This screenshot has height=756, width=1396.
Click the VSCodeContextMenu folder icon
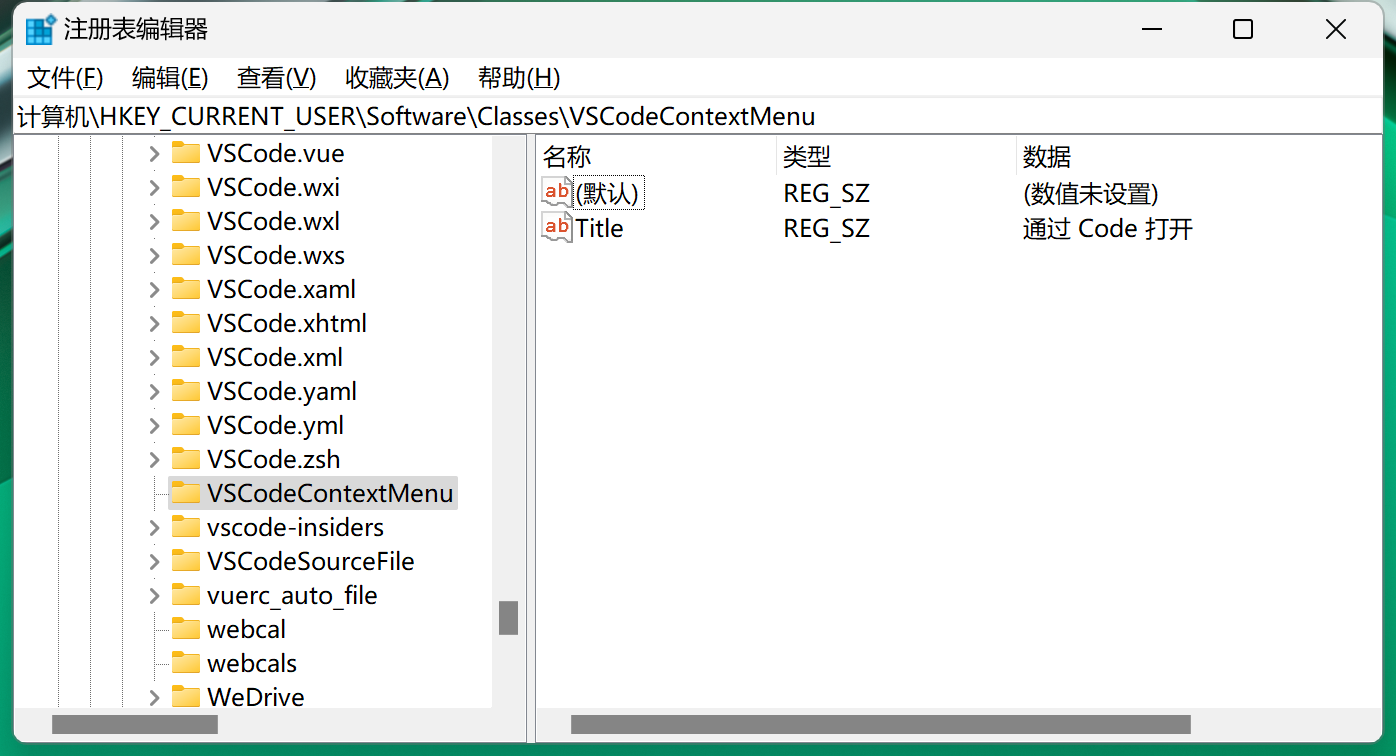pyautogui.click(x=186, y=493)
